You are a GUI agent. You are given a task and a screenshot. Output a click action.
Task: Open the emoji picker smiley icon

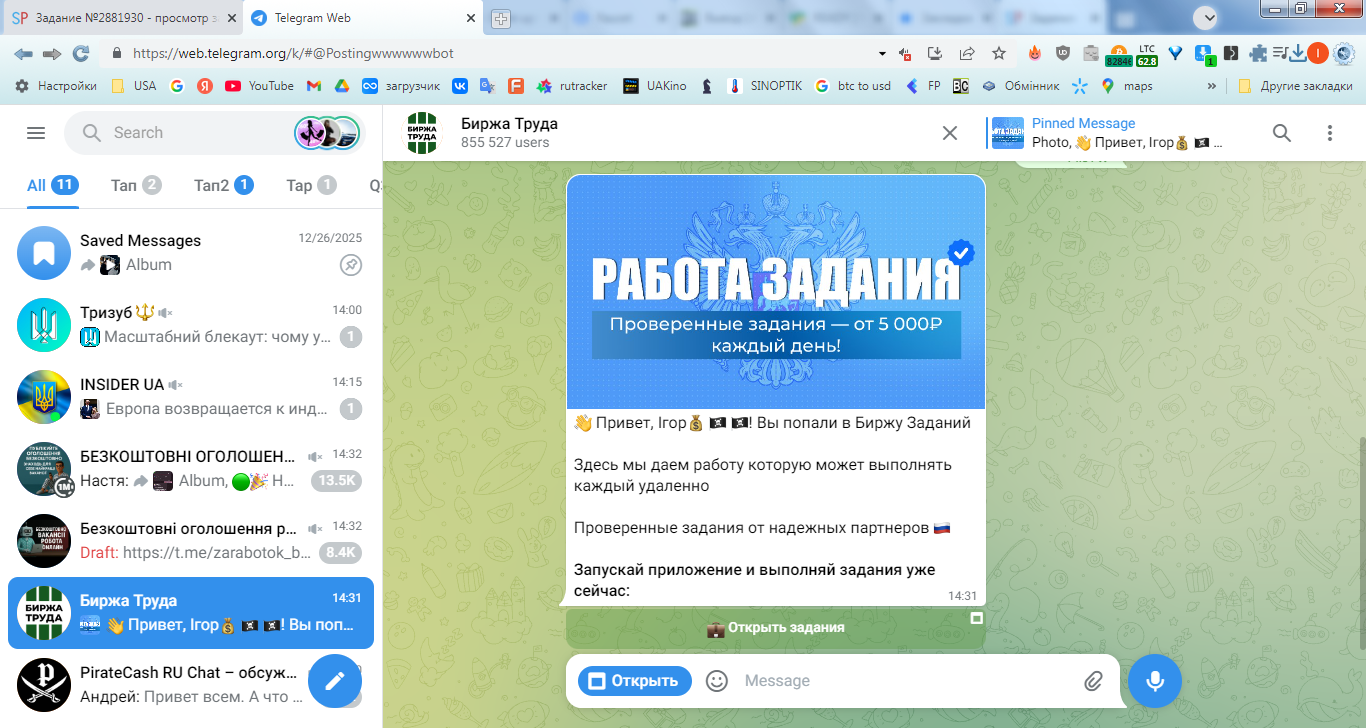(717, 681)
